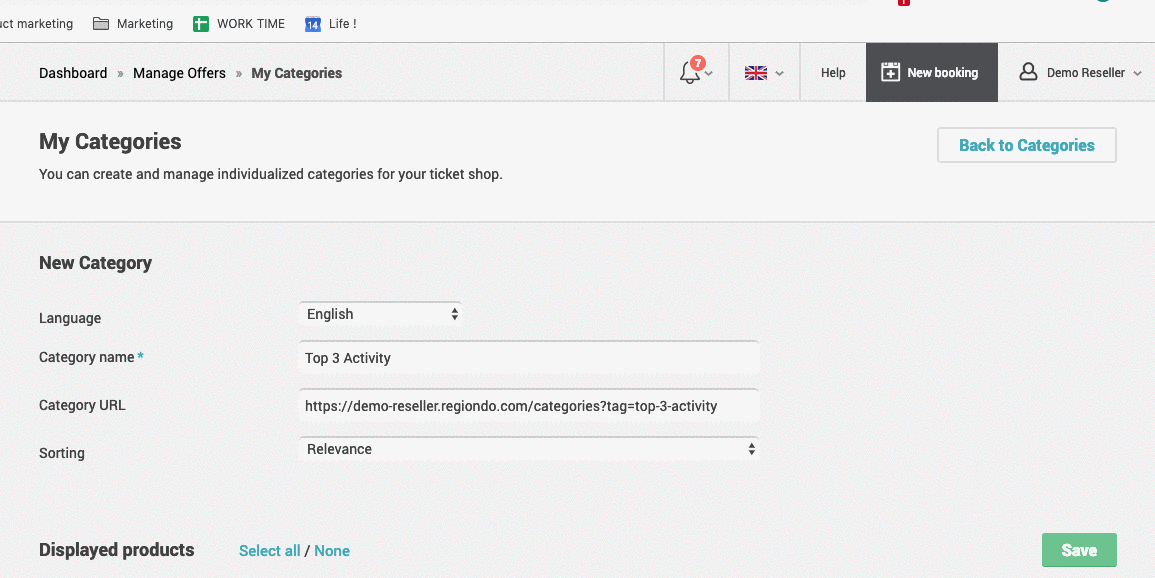
Task: Expand the chevron beside the UK flag
Action: point(779,74)
